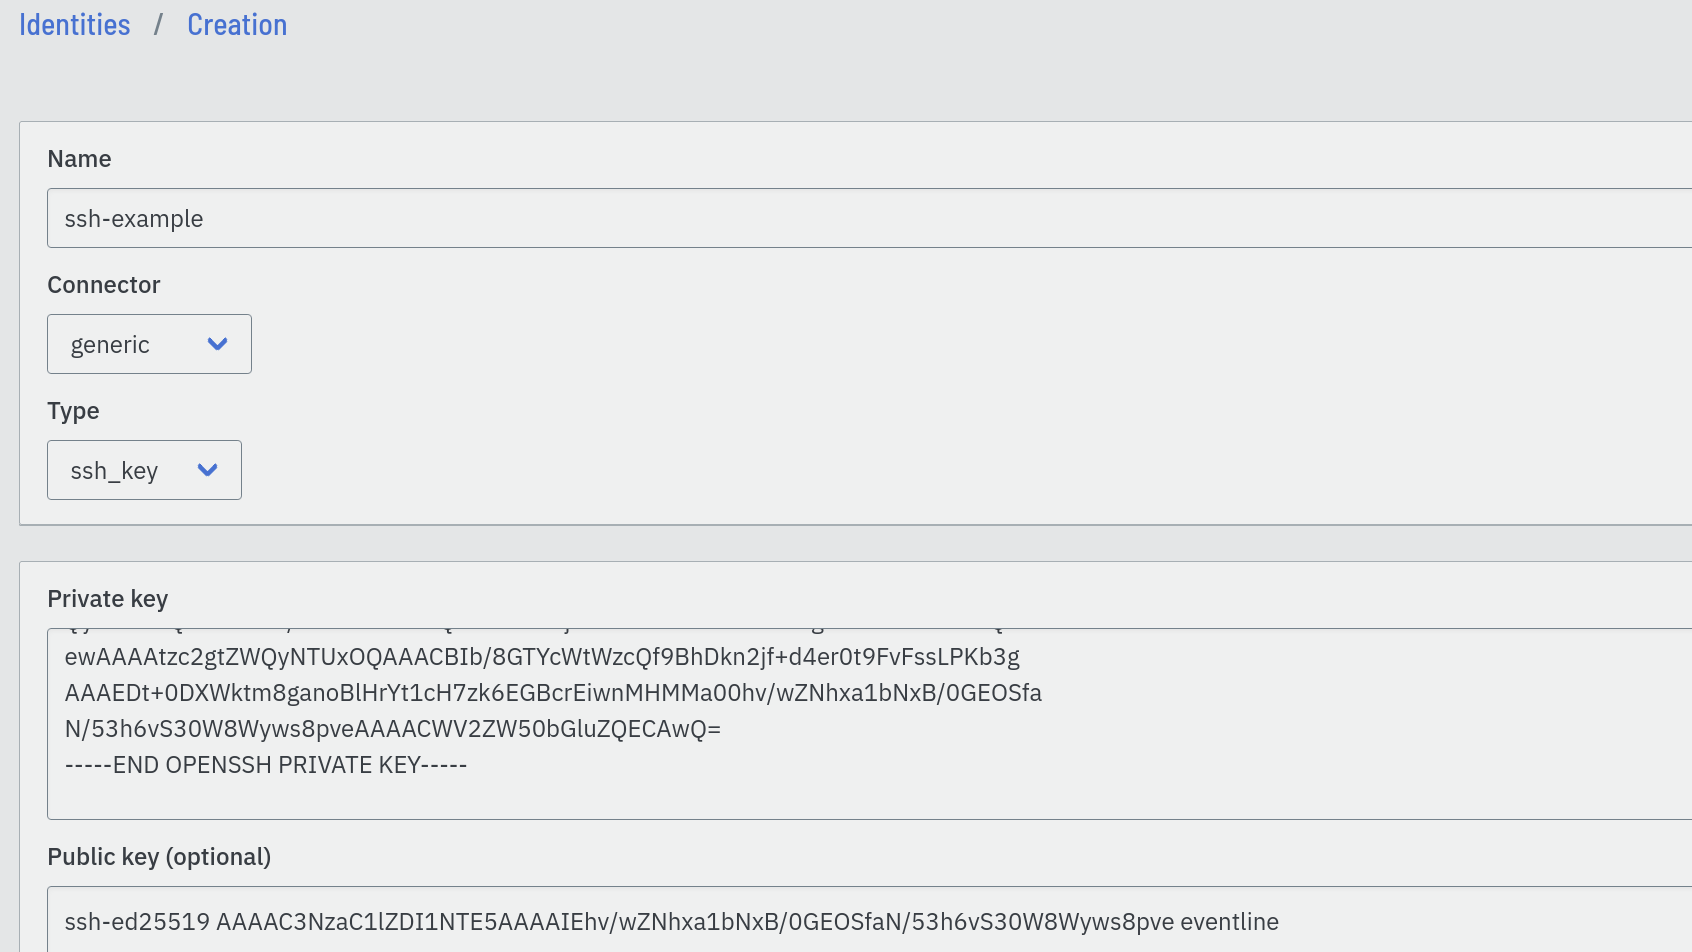Click the private key line starting with AAAEDt+0DX

(553, 693)
